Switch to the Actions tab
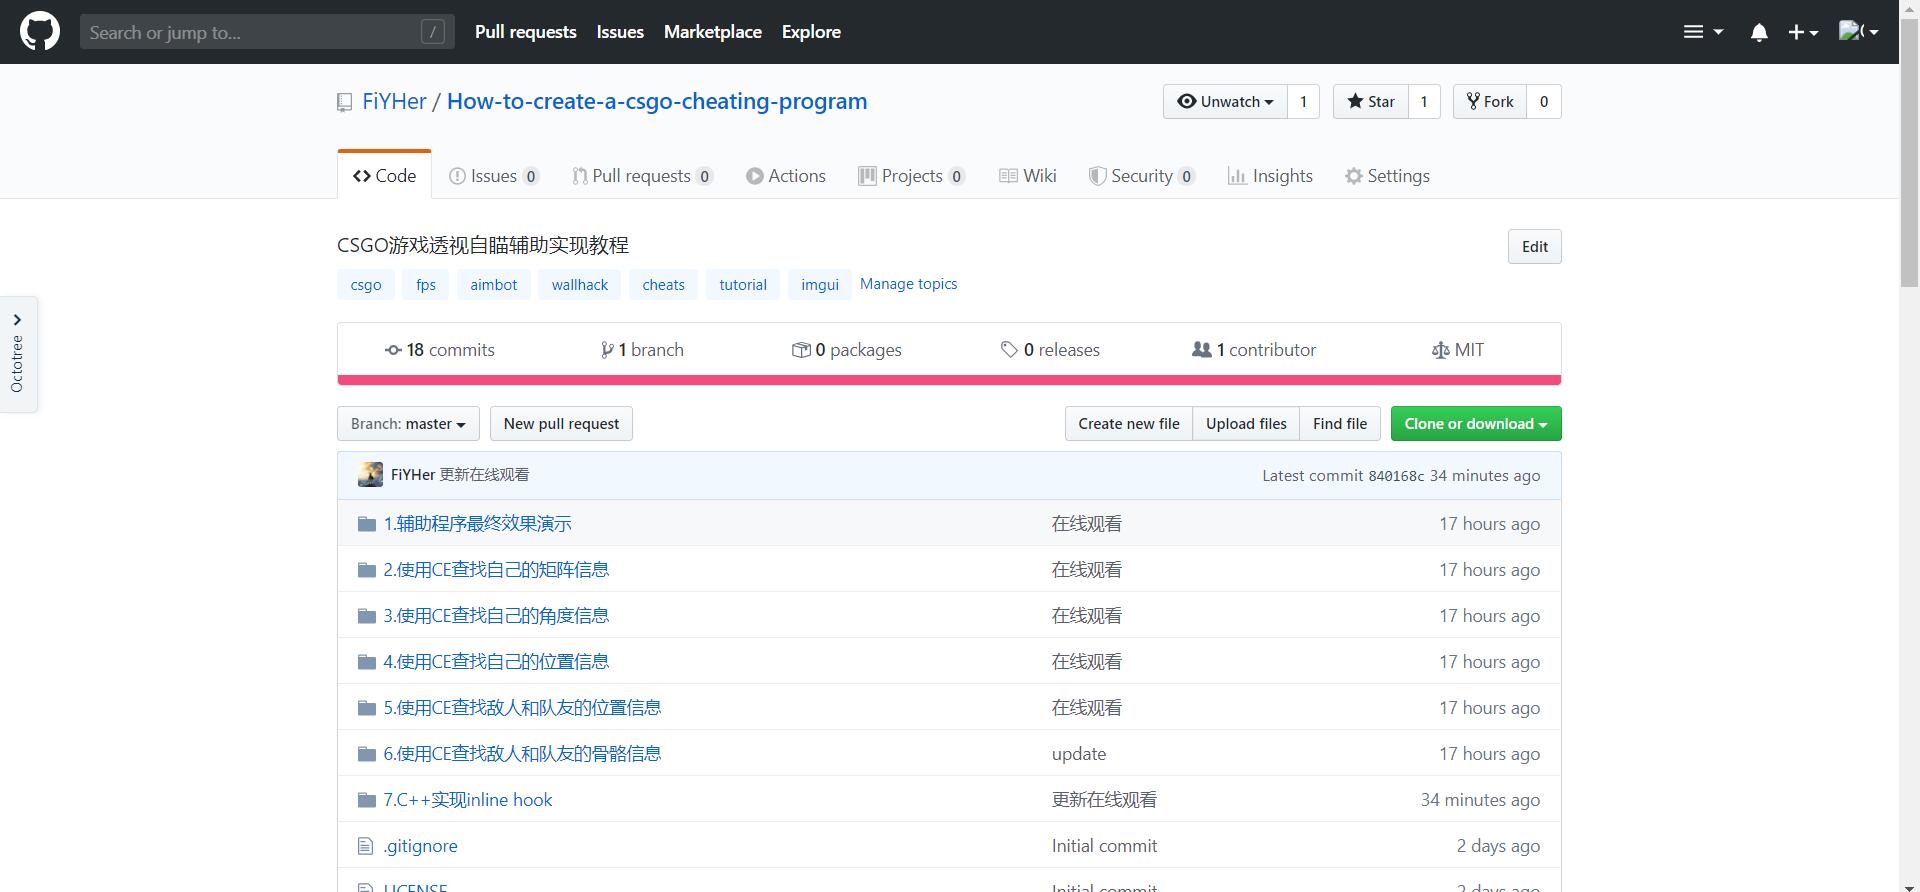 click(786, 176)
